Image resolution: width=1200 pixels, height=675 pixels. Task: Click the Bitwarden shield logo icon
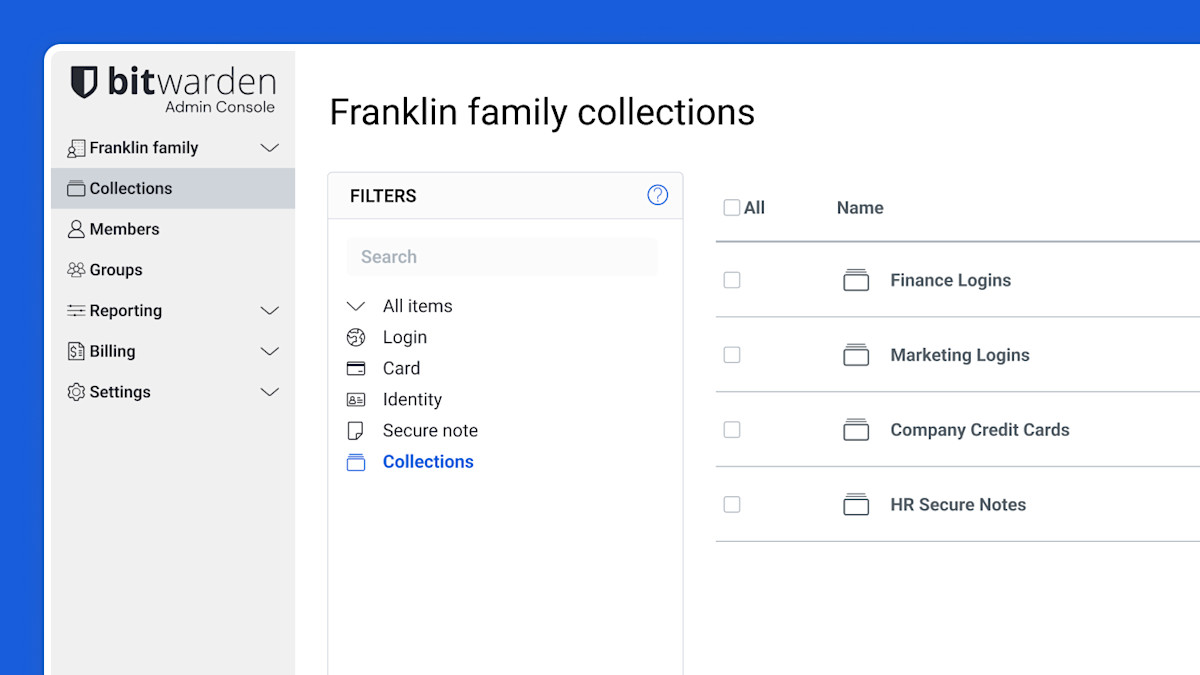(x=84, y=82)
